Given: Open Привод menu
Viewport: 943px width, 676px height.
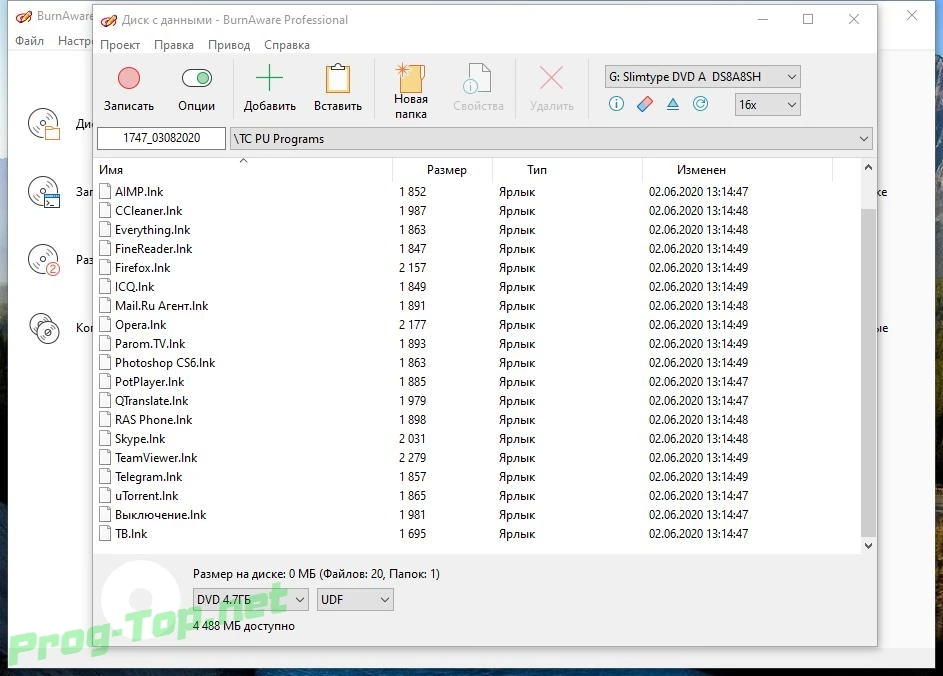Looking at the screenshot, I should (x=229, y=45).
